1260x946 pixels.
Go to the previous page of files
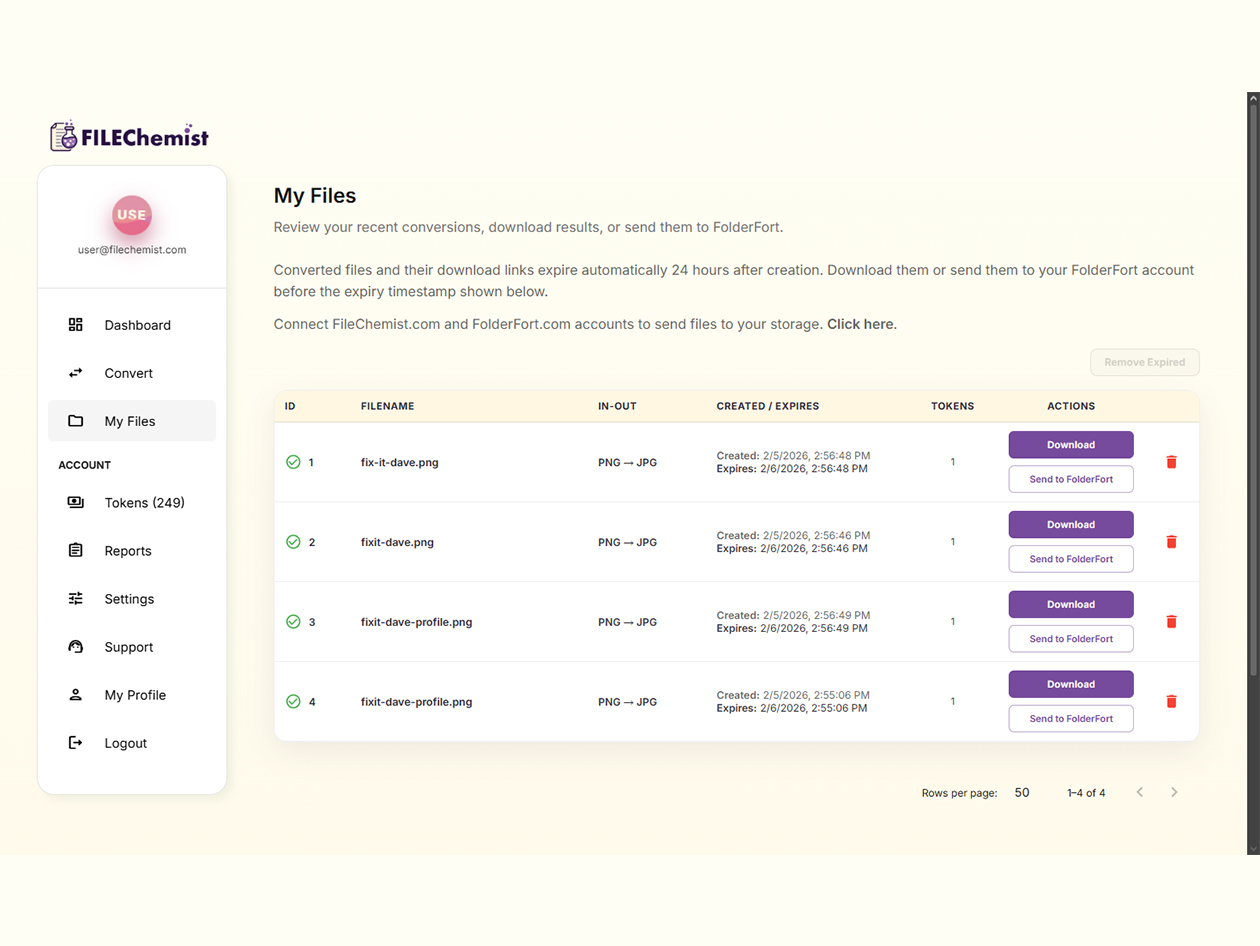tap(1140, 791)
